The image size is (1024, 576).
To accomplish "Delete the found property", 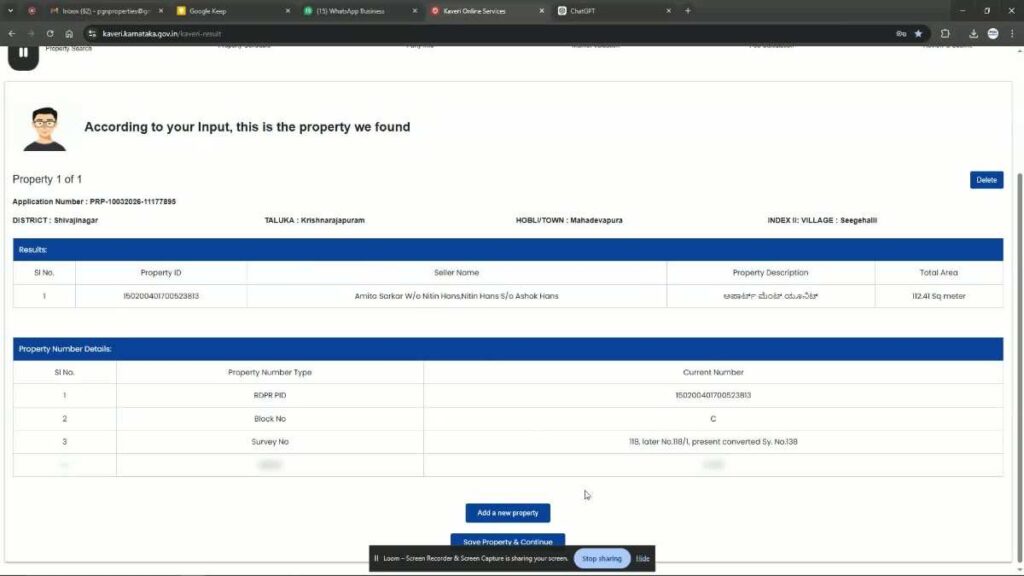I will click(x=986, y=179).
